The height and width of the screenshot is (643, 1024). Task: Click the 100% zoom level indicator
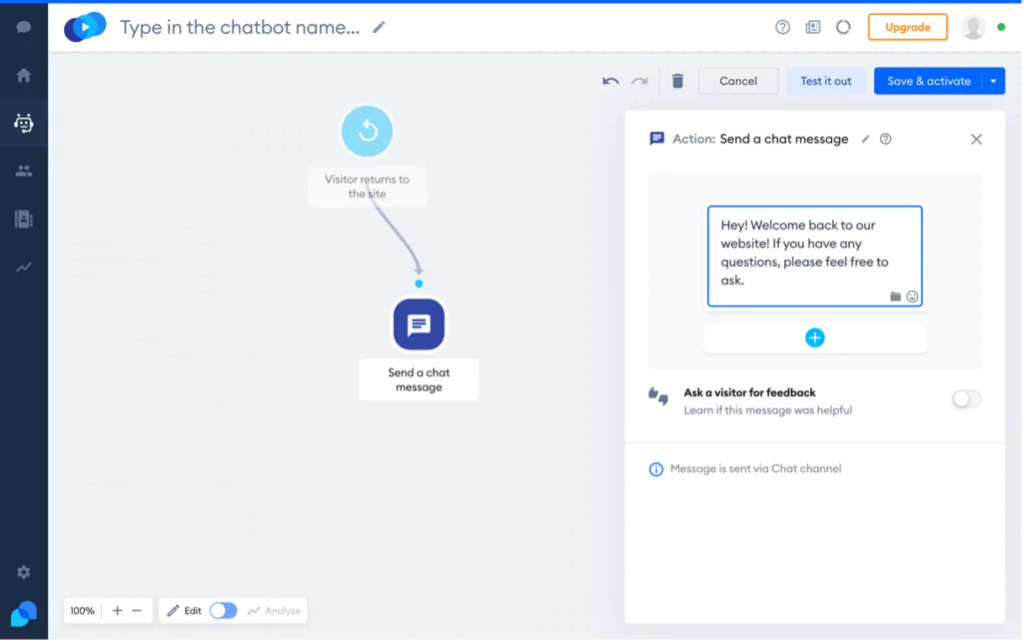(x=82, y=610)
